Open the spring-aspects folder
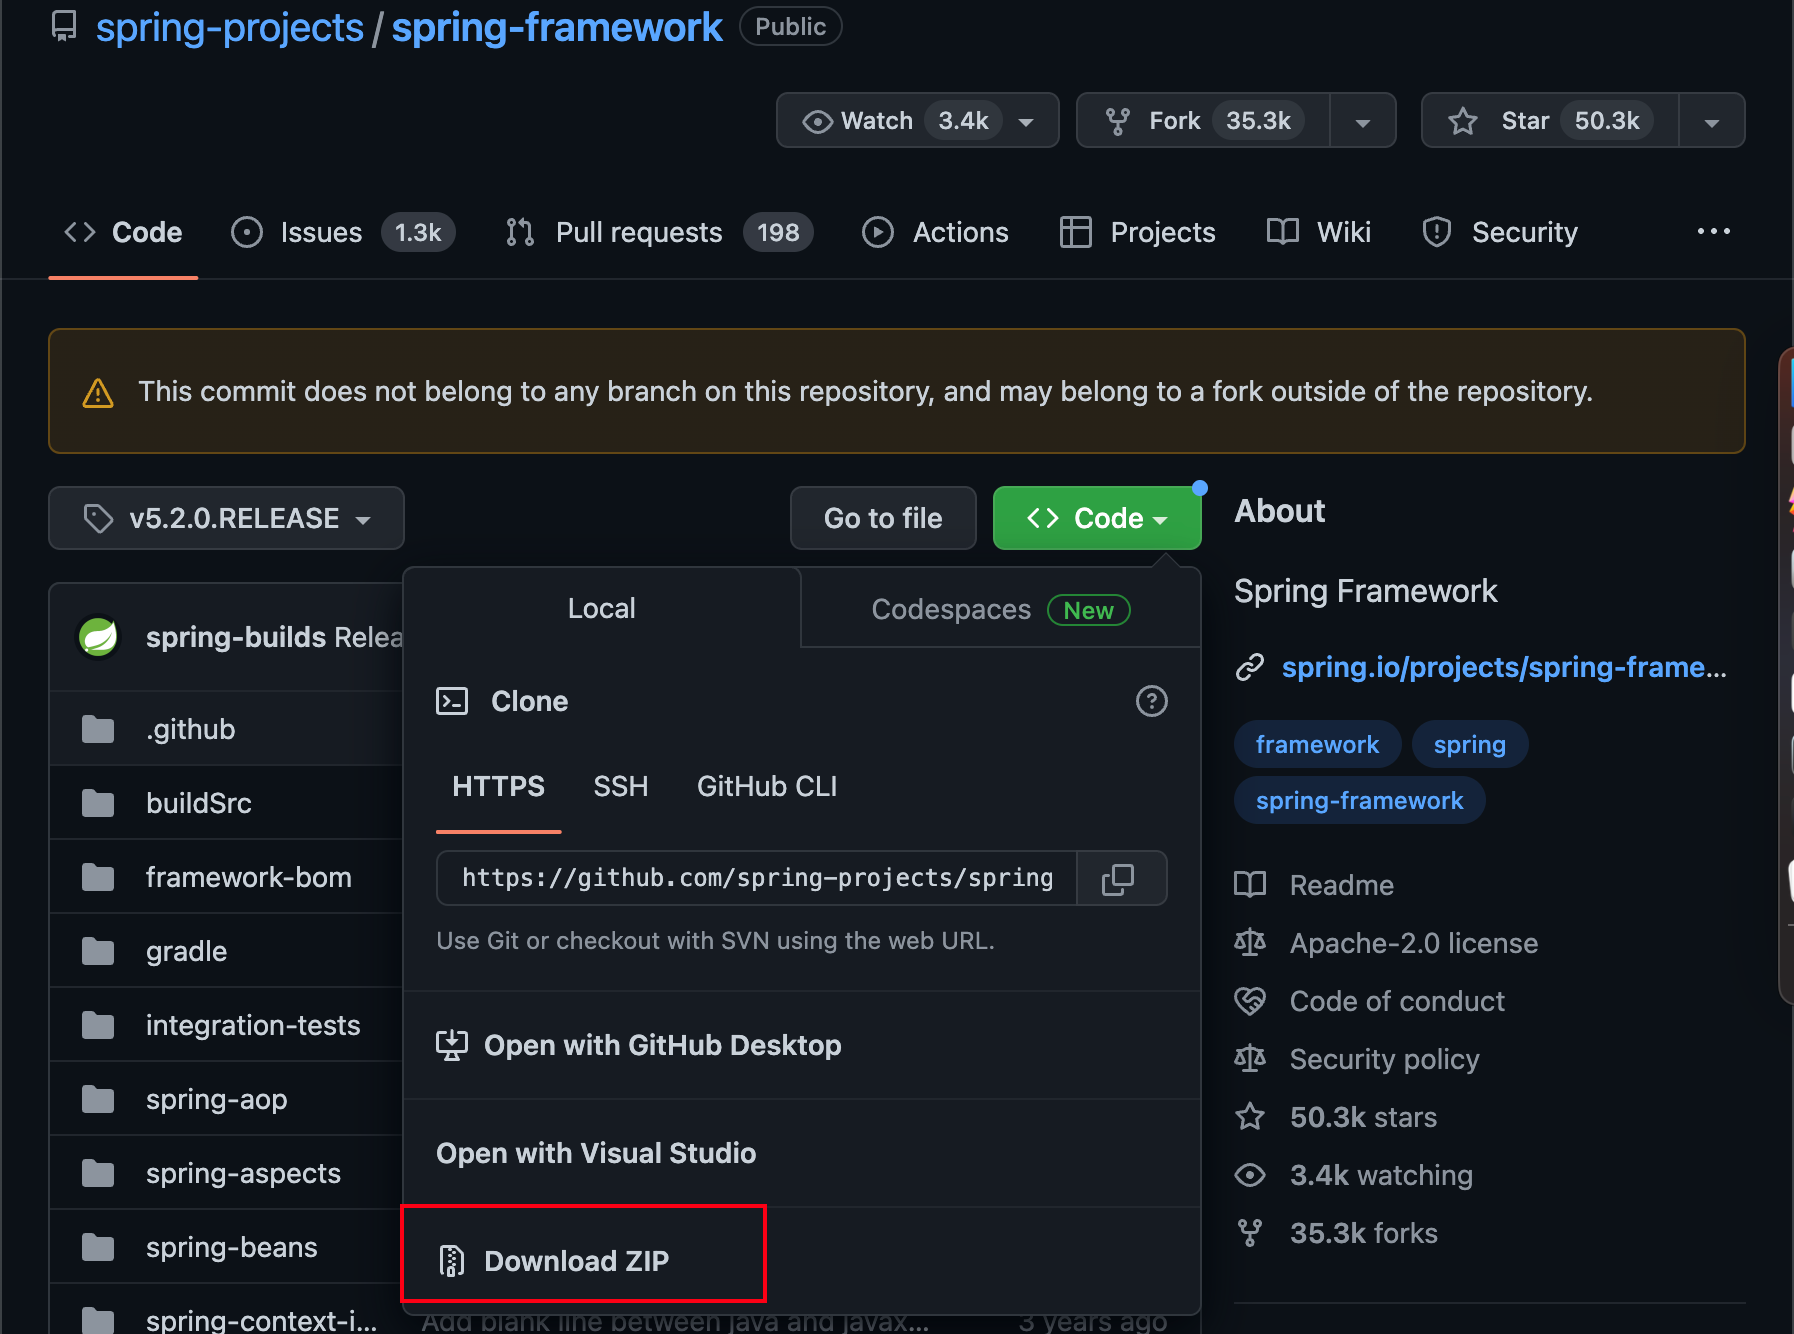This screenshot has width=1794, height=1334. click(243, 1173)
